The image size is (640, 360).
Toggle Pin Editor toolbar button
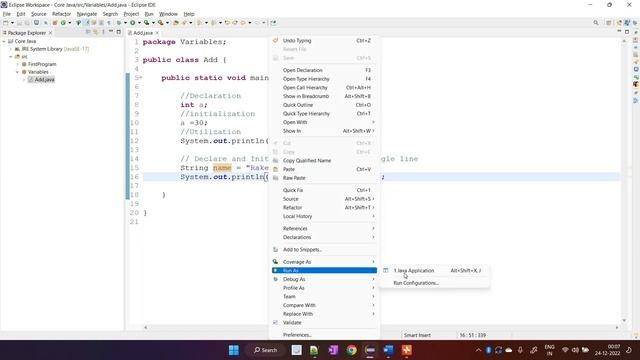(273, 23)
